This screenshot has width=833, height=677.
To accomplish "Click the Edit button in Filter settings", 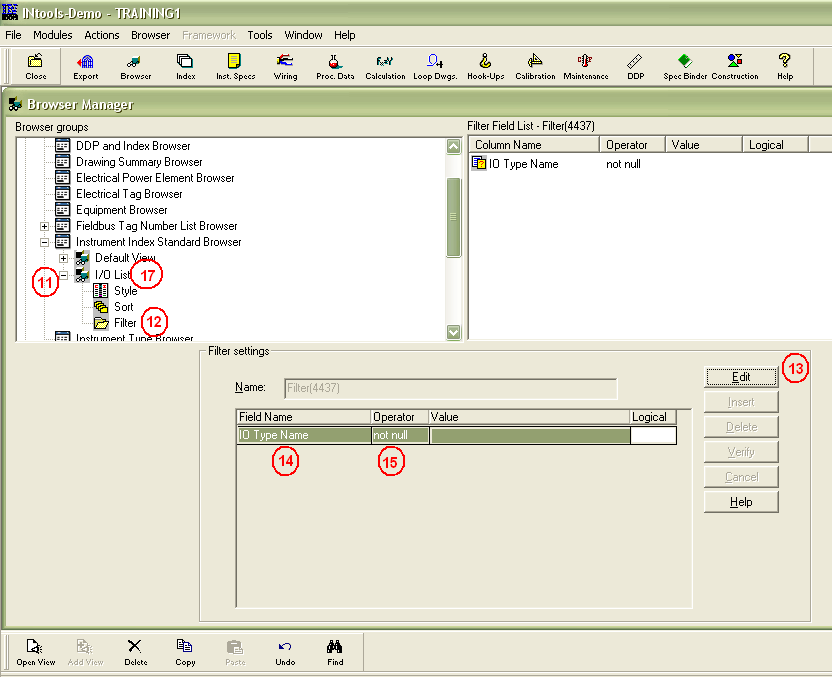I will click(741, 377).
